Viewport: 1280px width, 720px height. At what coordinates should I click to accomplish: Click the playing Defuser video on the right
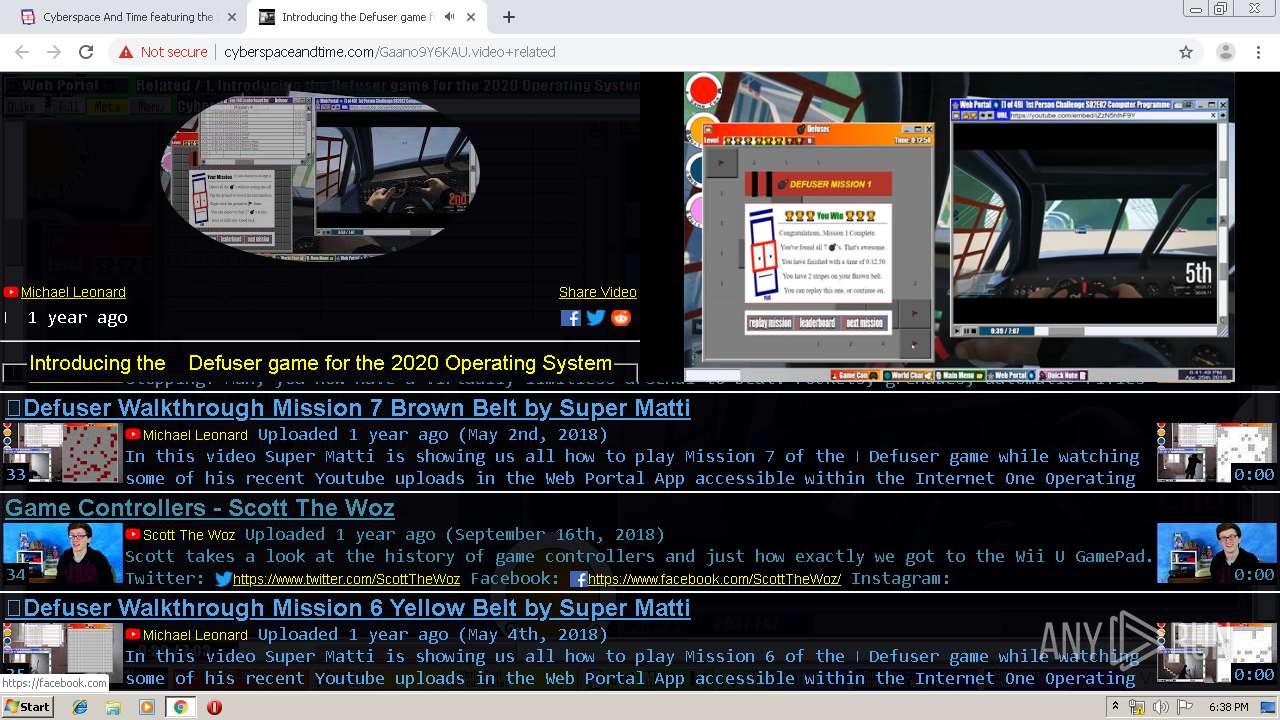pyautogui.click(x=959, y=227)
